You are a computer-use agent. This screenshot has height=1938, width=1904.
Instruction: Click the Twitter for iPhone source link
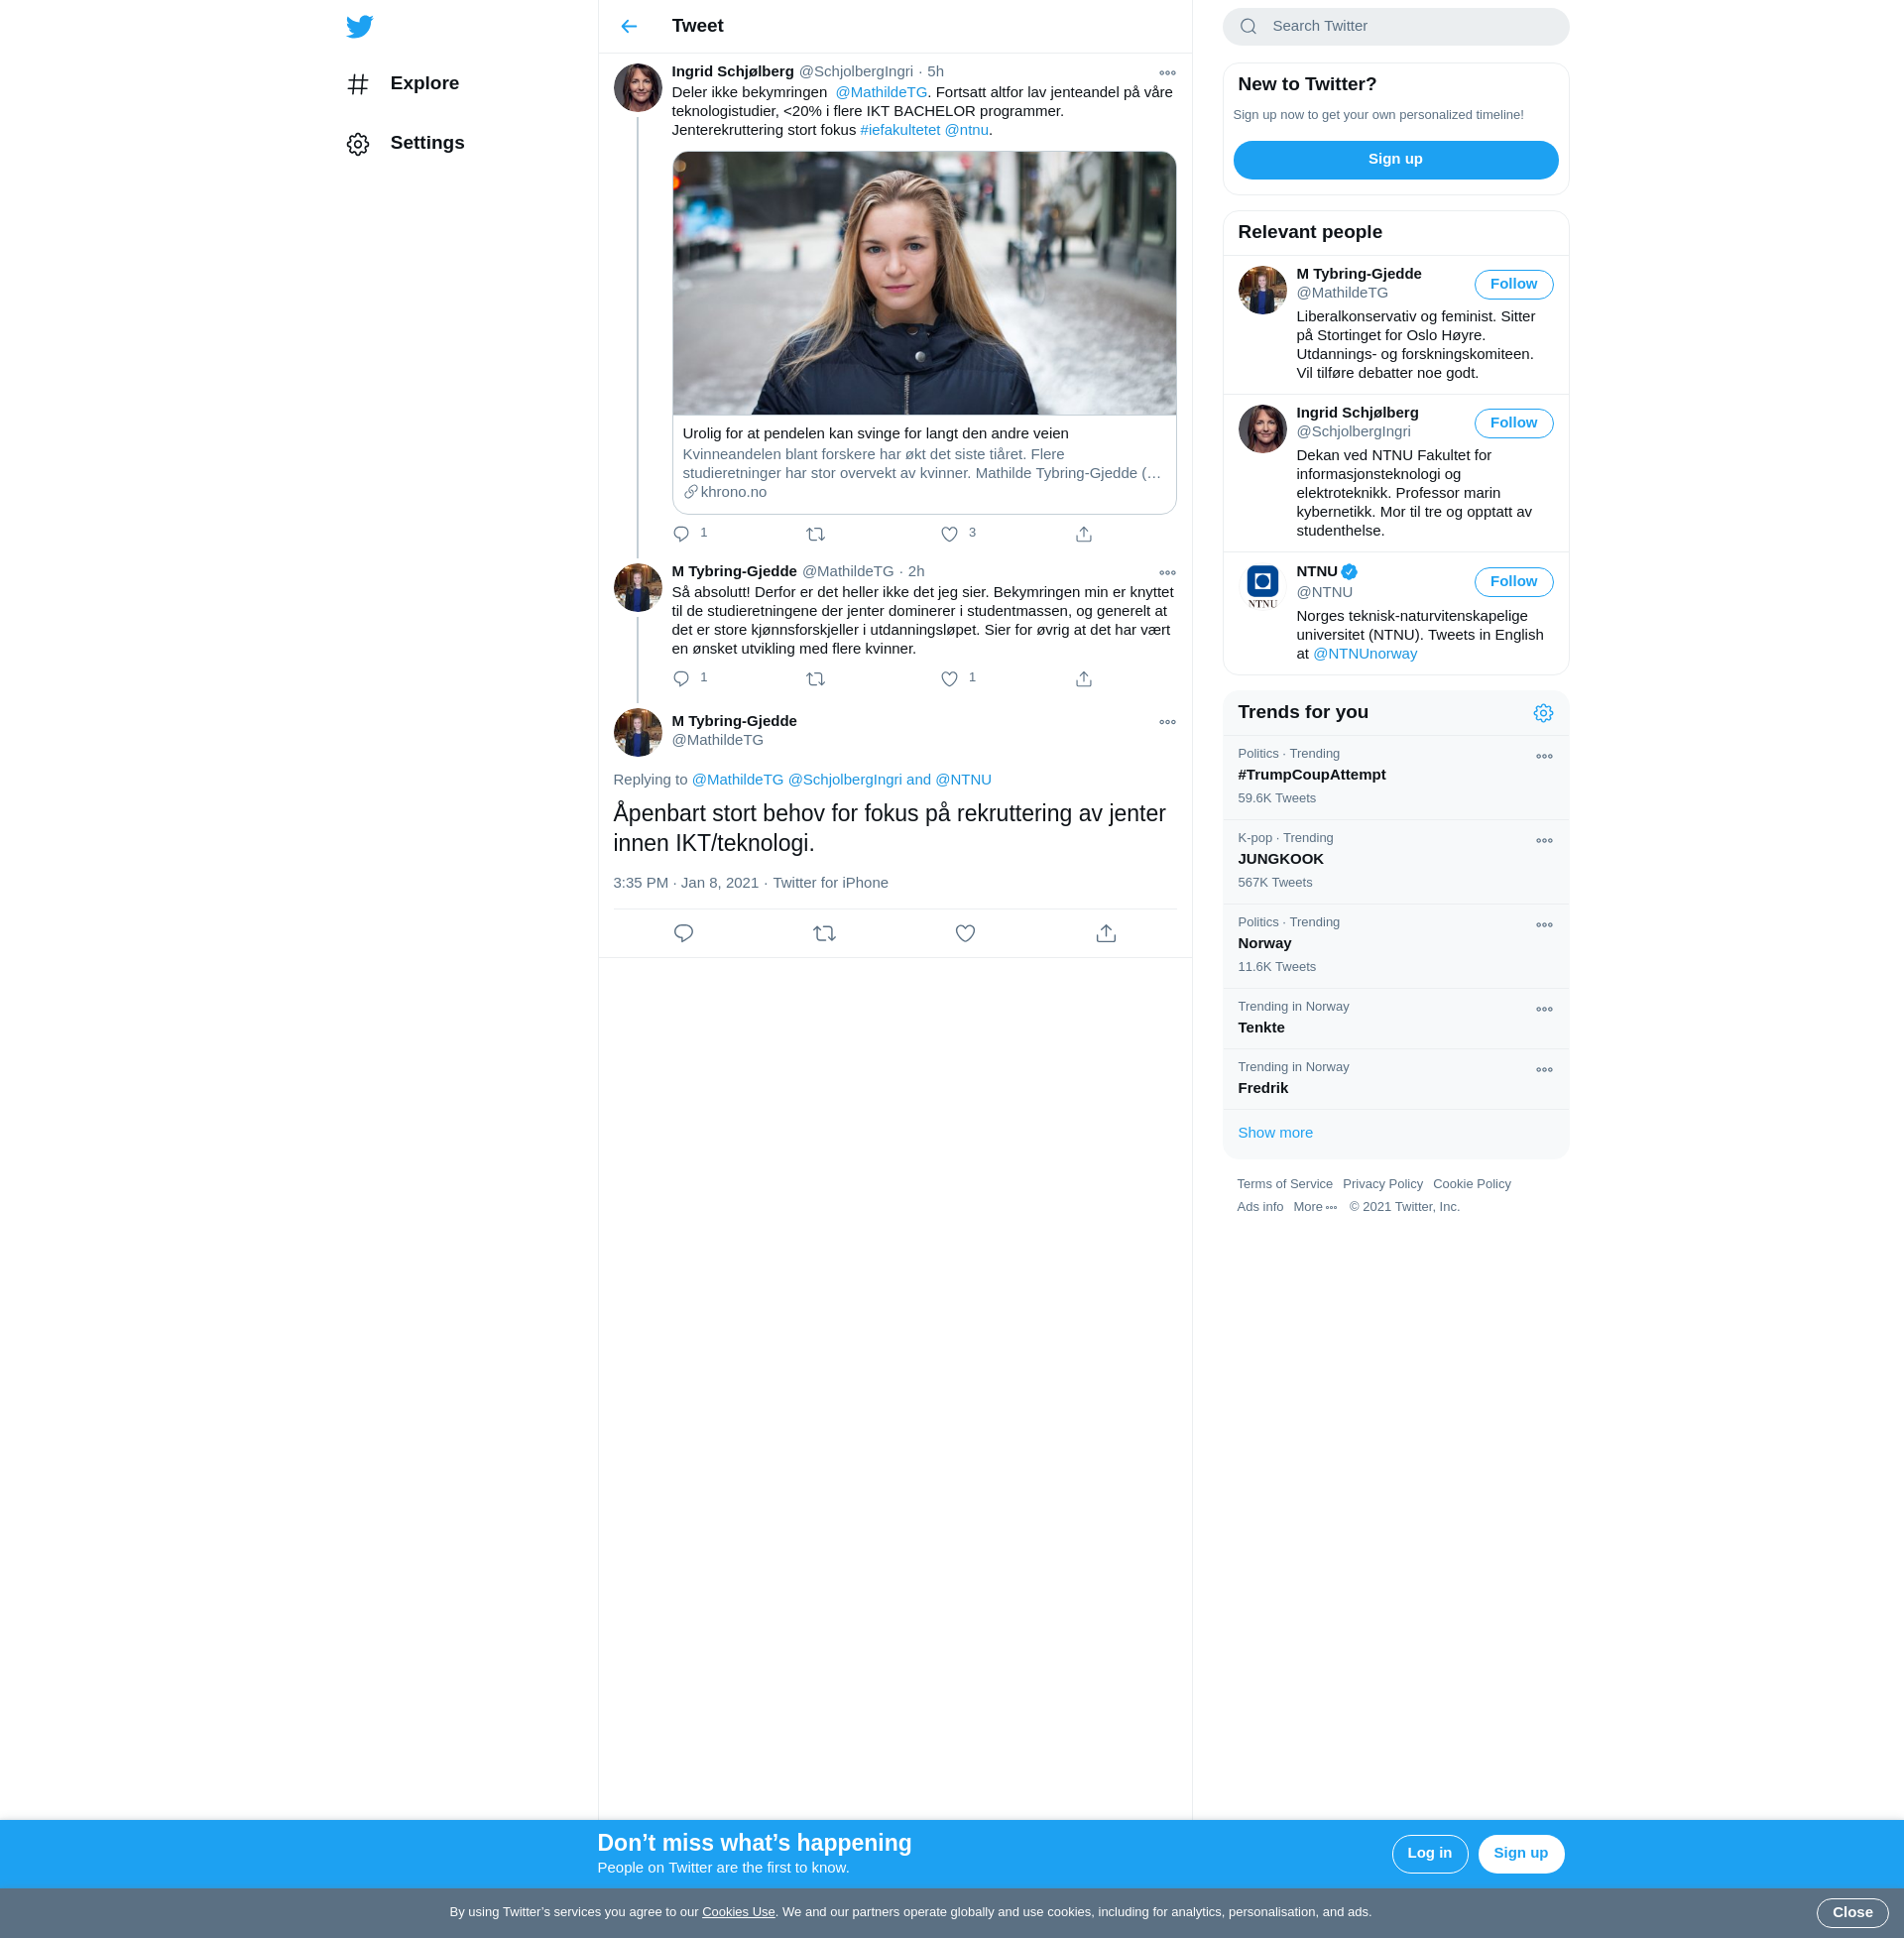(830, 883)
